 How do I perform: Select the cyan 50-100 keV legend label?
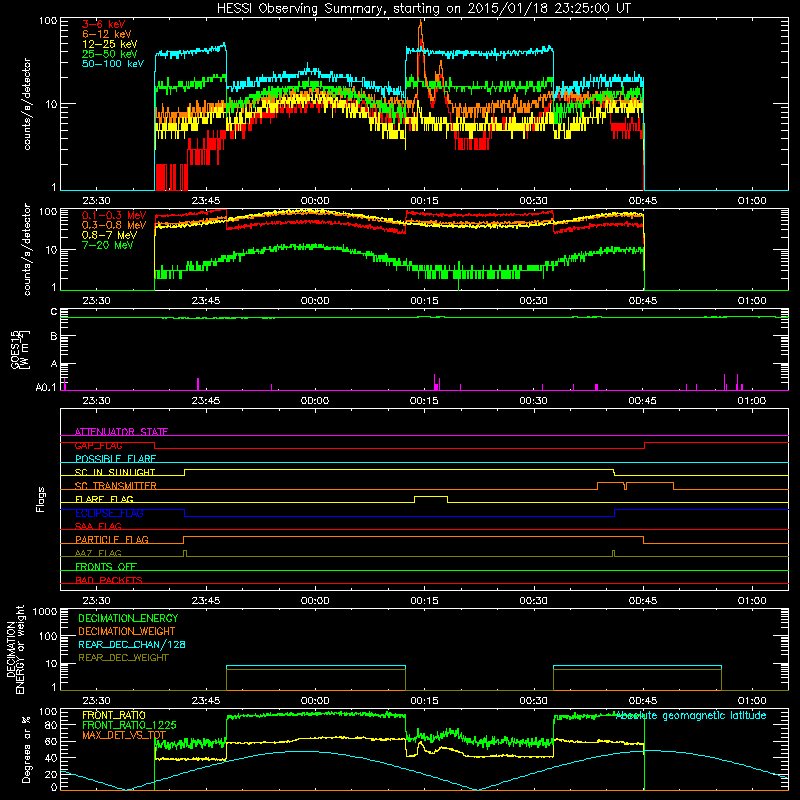pos(112,64)
